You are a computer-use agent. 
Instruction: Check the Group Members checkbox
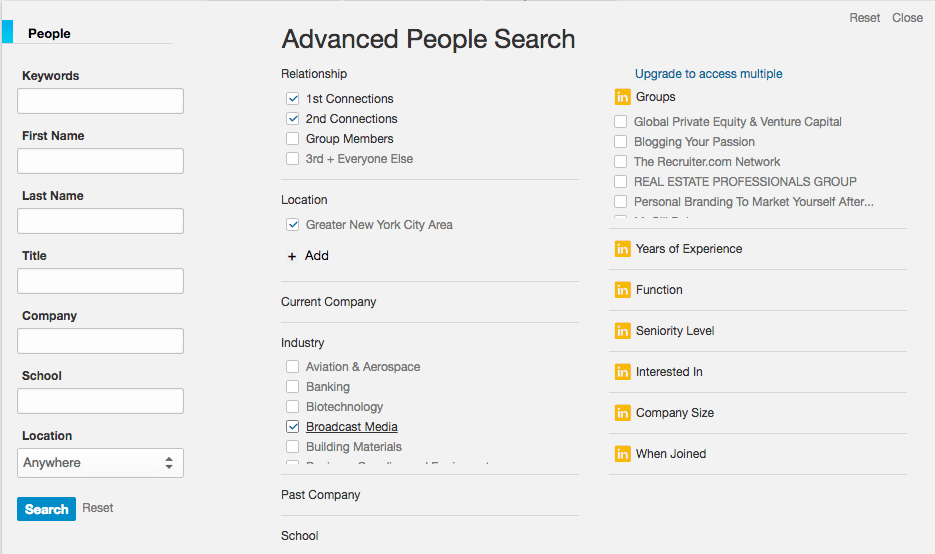292,139
